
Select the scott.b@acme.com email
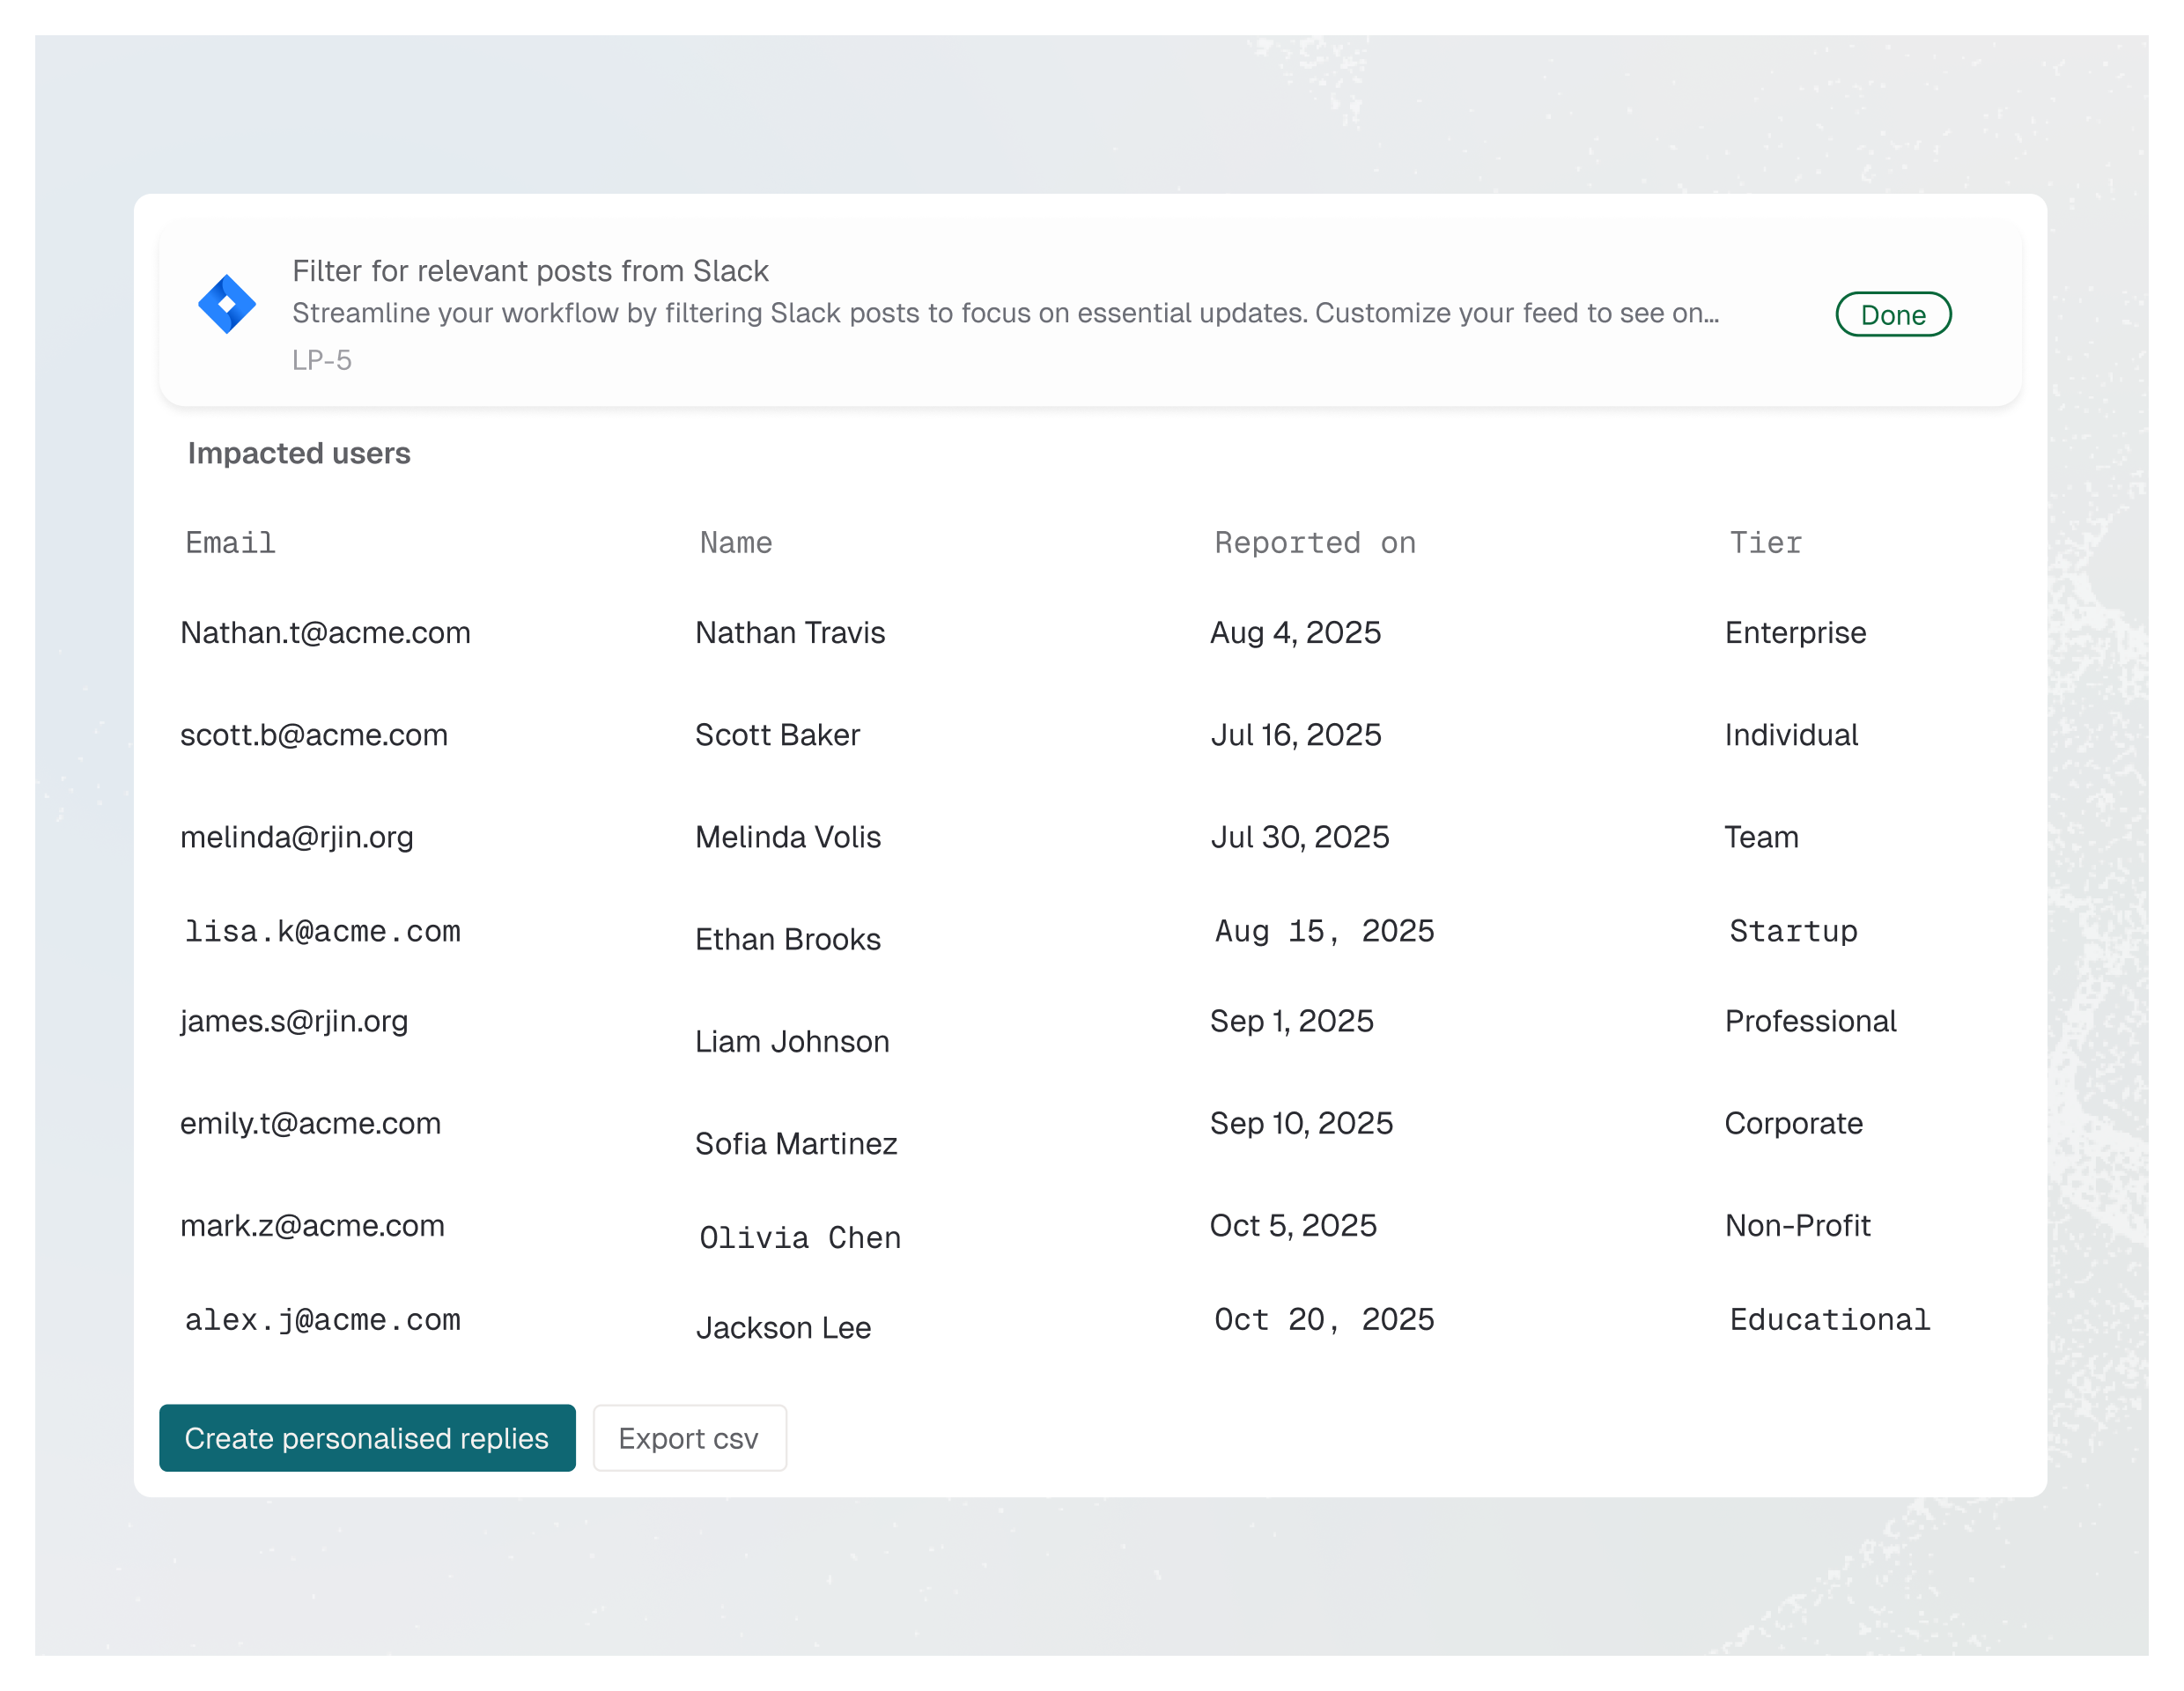(314, 735)
